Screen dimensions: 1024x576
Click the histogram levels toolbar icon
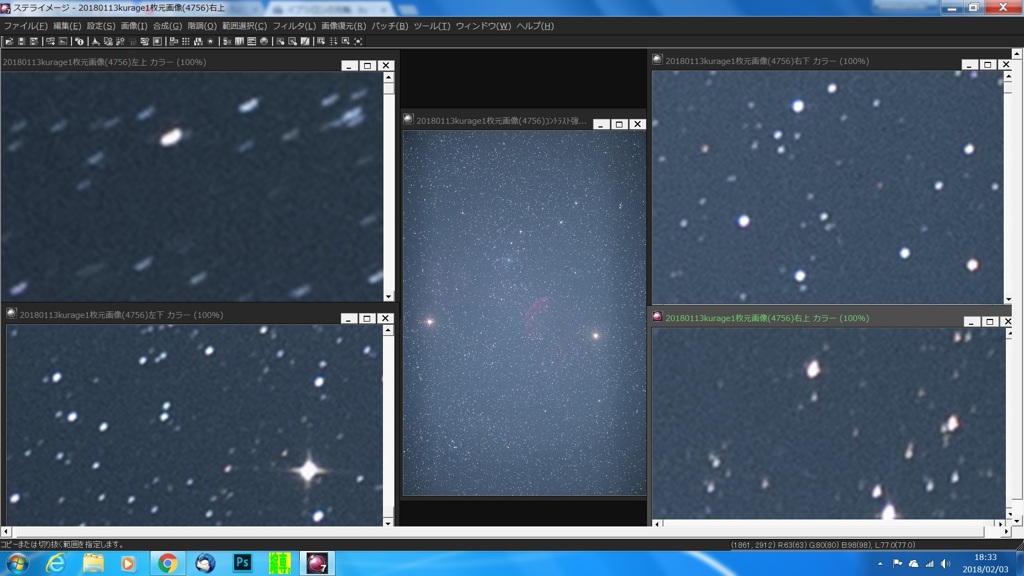coord(95,41)
